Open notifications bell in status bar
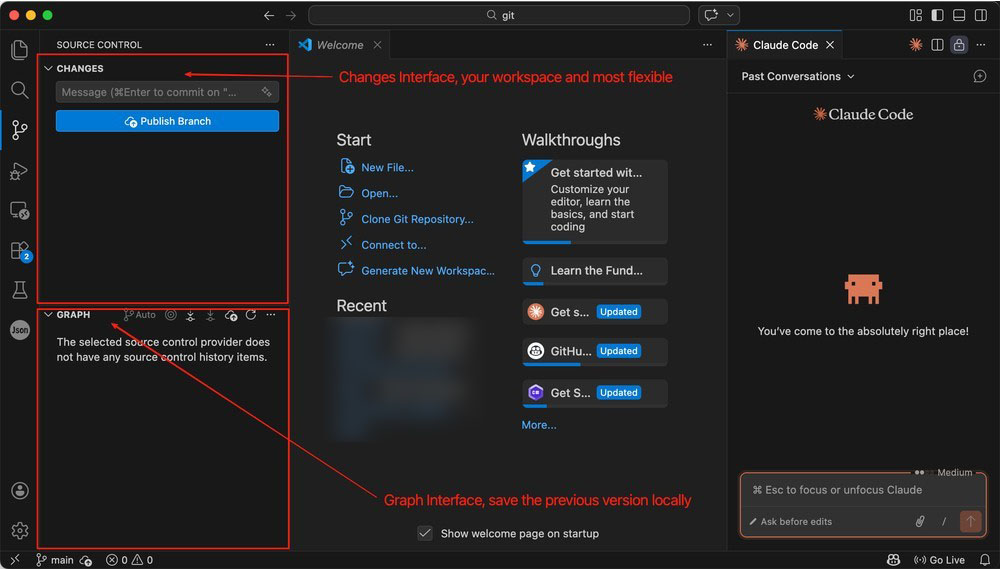Viewport: 1000px width, 569px height. coord(985,559)
